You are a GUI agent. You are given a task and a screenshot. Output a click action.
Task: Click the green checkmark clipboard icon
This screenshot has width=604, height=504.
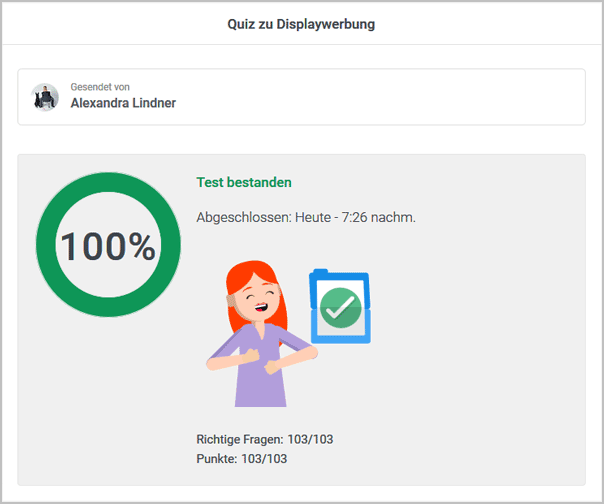pos(340,306)
